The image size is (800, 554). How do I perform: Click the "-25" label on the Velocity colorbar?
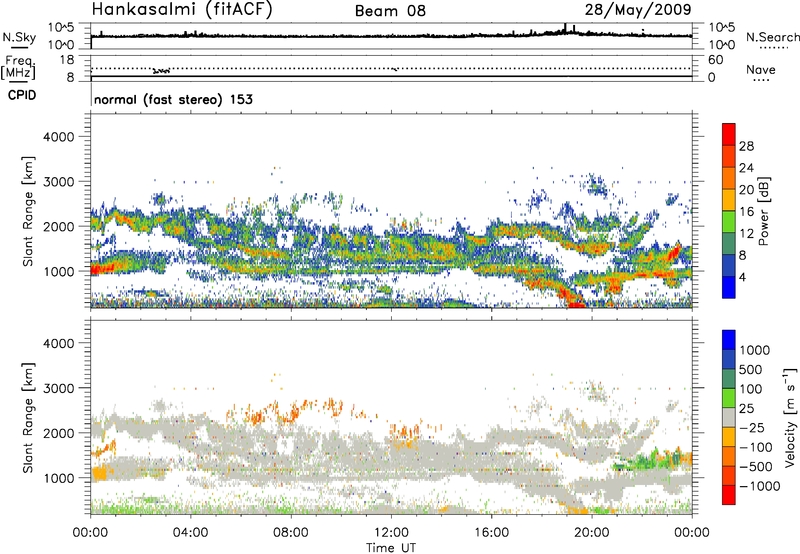coord(755,428)
